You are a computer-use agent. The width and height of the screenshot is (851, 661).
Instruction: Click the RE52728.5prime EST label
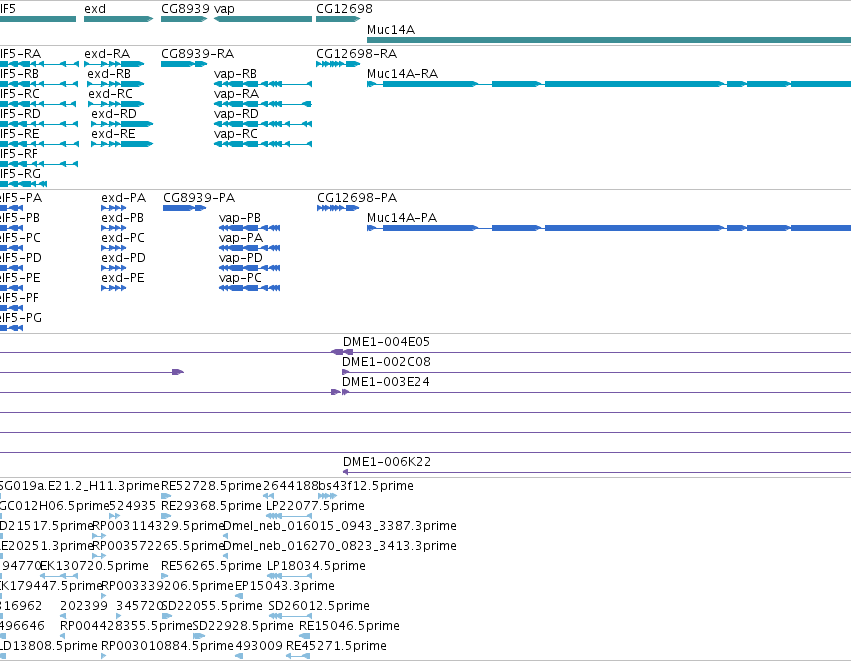(x=212, y=486)
